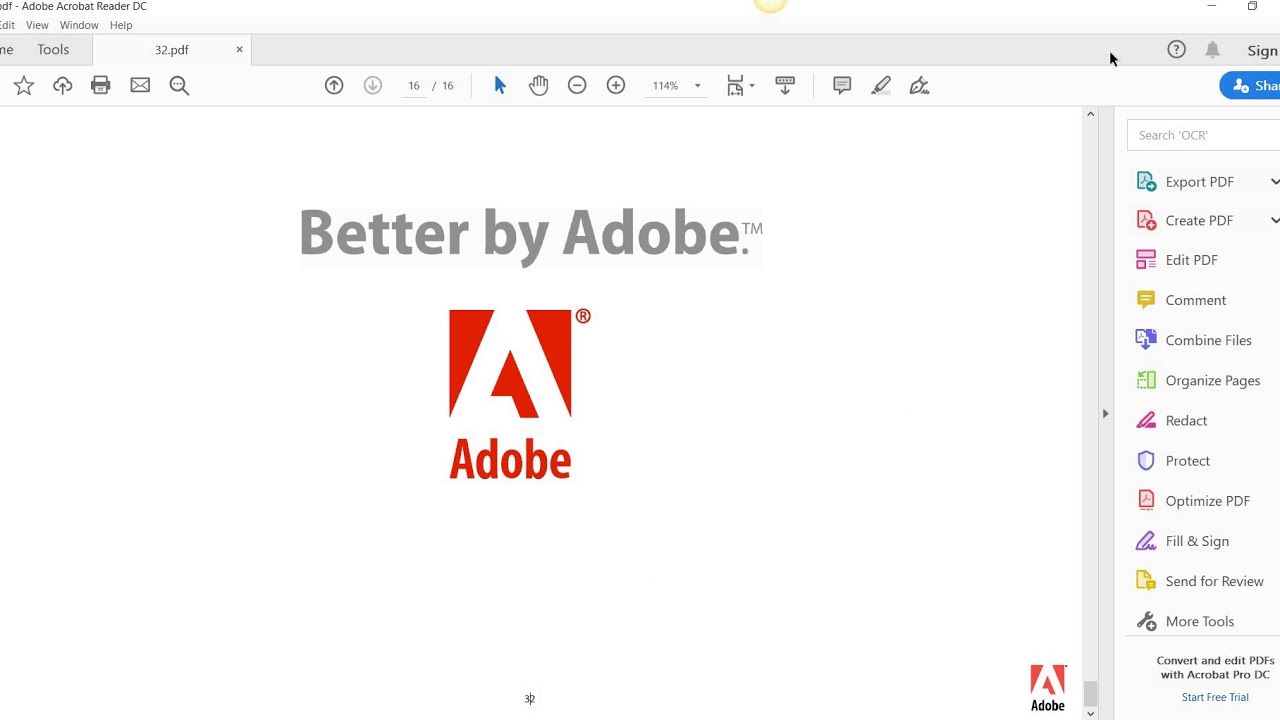Image resolution: width=1280 pixels, height=720 pixels.
Task: Select the highlight text pen tool
Action: pyautogui.click(x=881, y=86)
